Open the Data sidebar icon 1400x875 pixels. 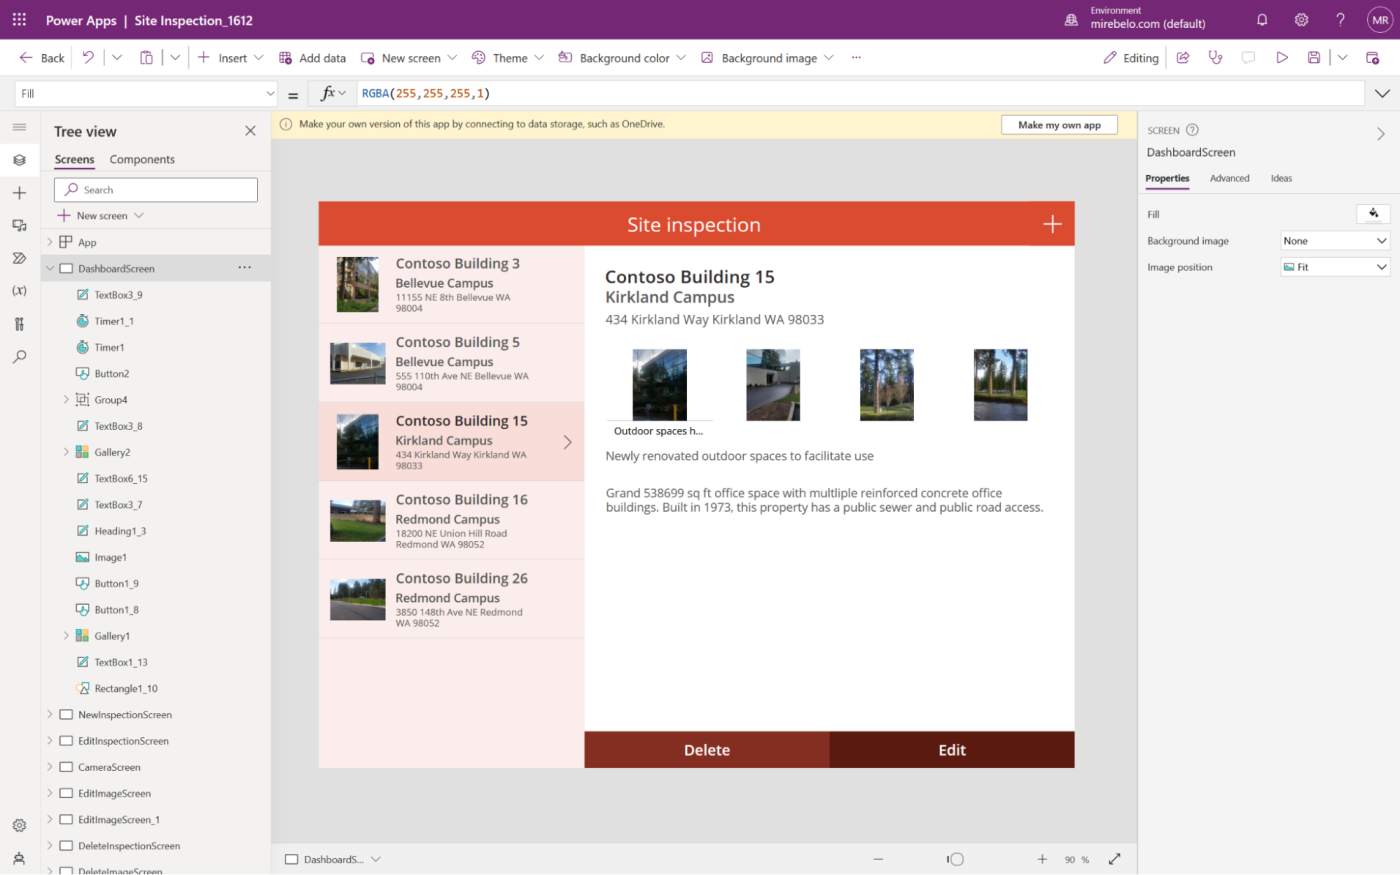click(x=19, y=225)
